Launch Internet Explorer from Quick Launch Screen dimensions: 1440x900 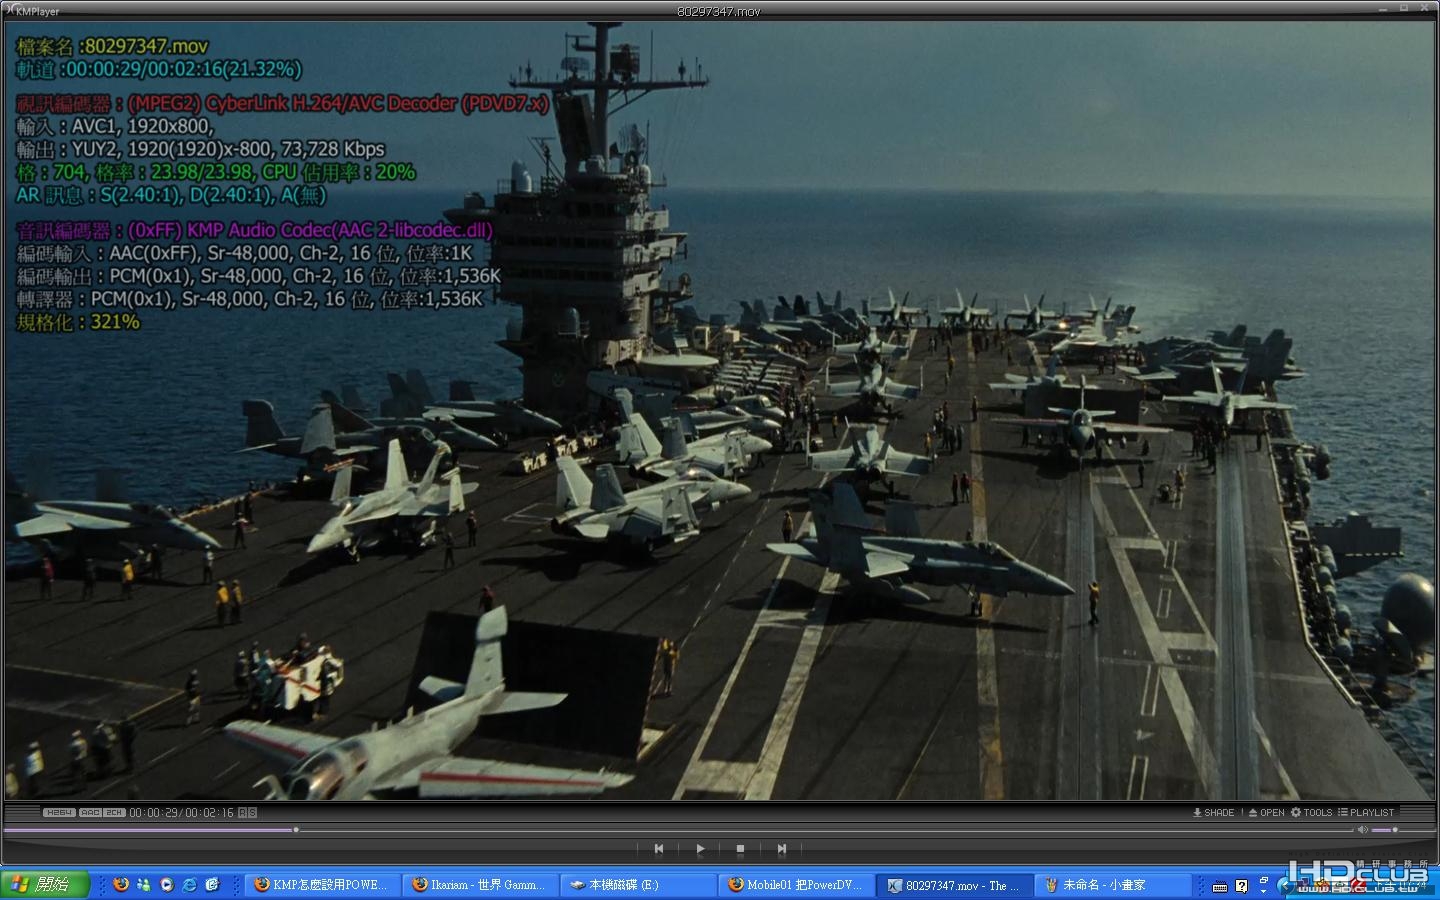tap(189, 884)
